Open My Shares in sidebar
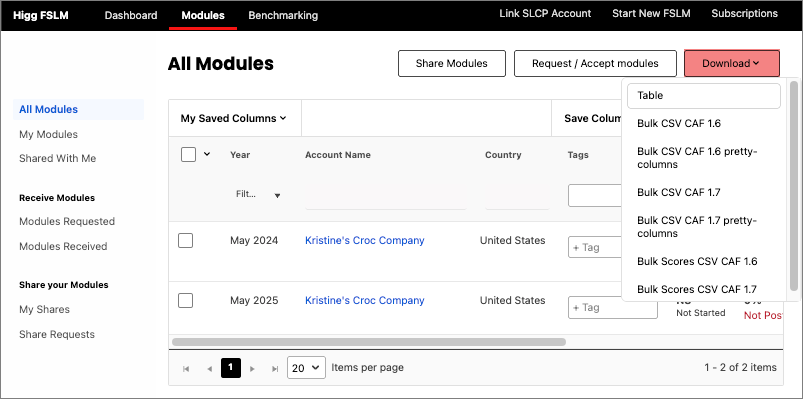Screen dimensions: 803x399 tap(45, 309)
